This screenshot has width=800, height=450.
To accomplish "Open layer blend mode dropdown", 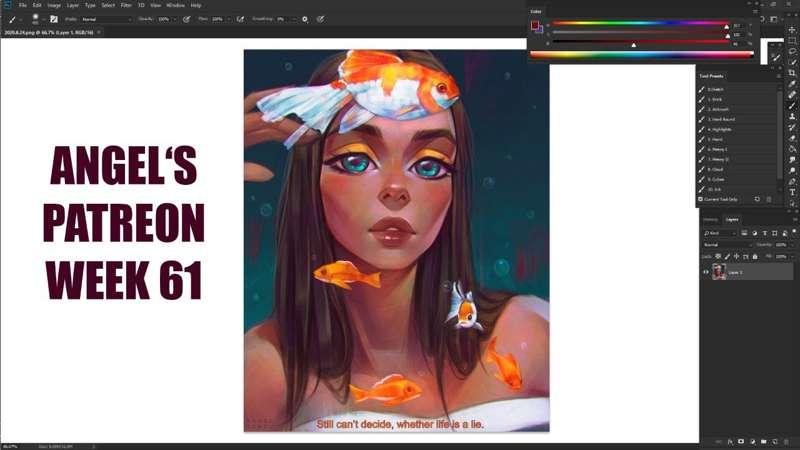I will click(728, 245).
